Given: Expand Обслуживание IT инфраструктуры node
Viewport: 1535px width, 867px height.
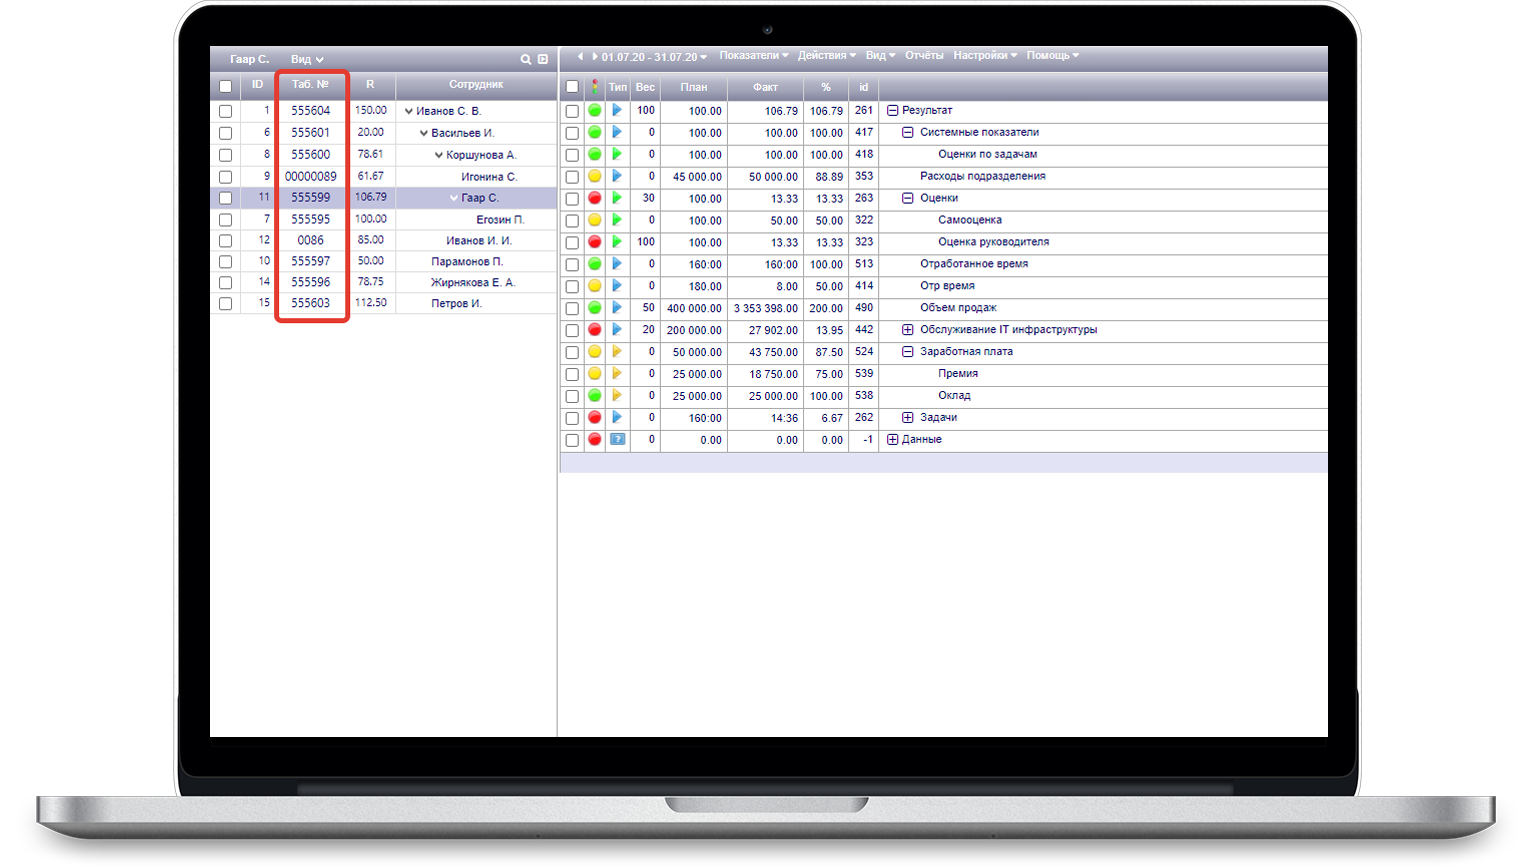Looking at the screenshot, I should point(908,330).
